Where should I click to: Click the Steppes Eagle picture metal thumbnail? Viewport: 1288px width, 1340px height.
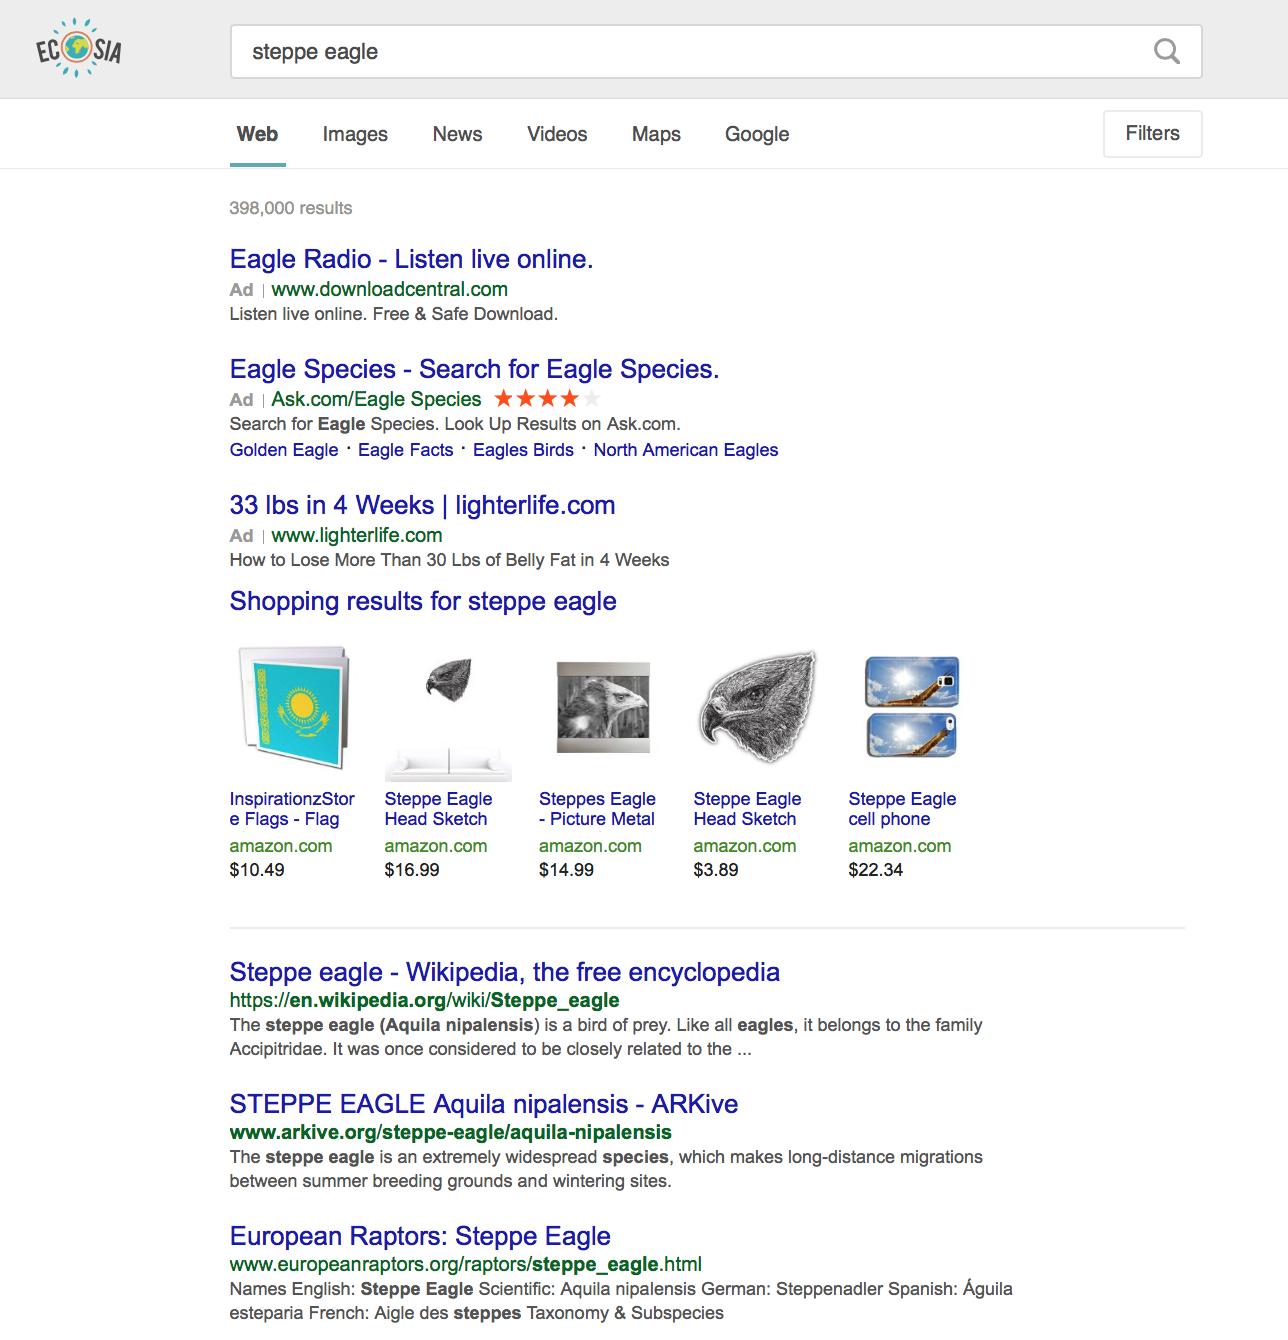(x=603, y=707)
